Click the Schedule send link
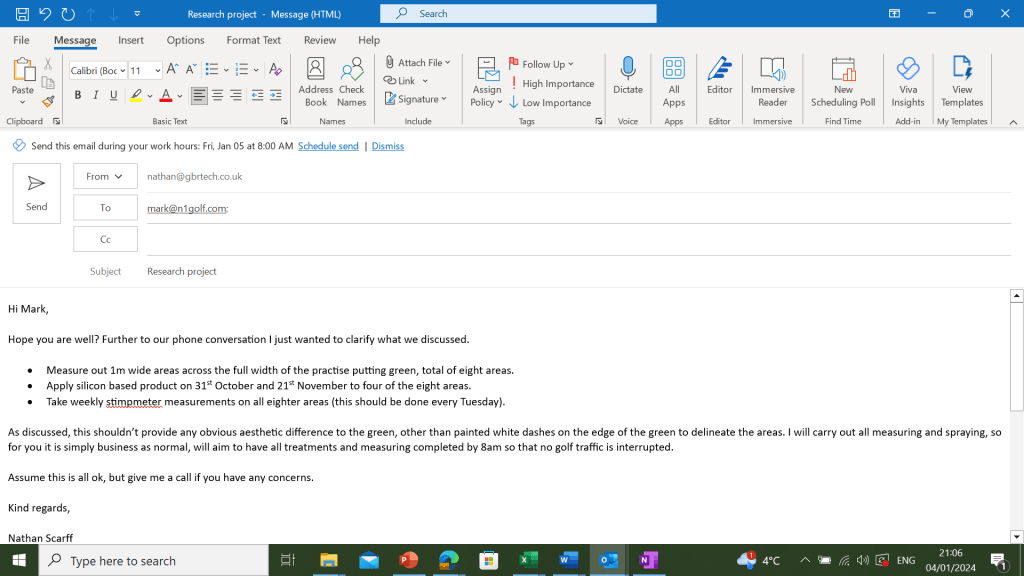 click(x=328, y=146)
